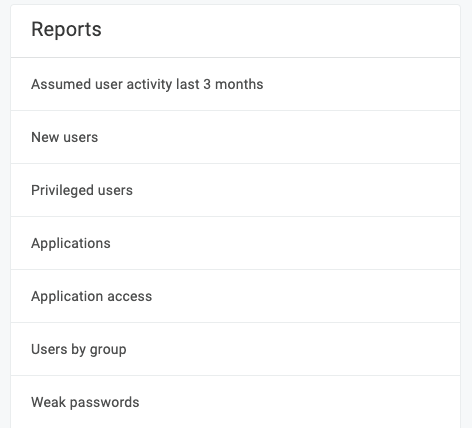Show the report on weak passwords

click(235, 402)
